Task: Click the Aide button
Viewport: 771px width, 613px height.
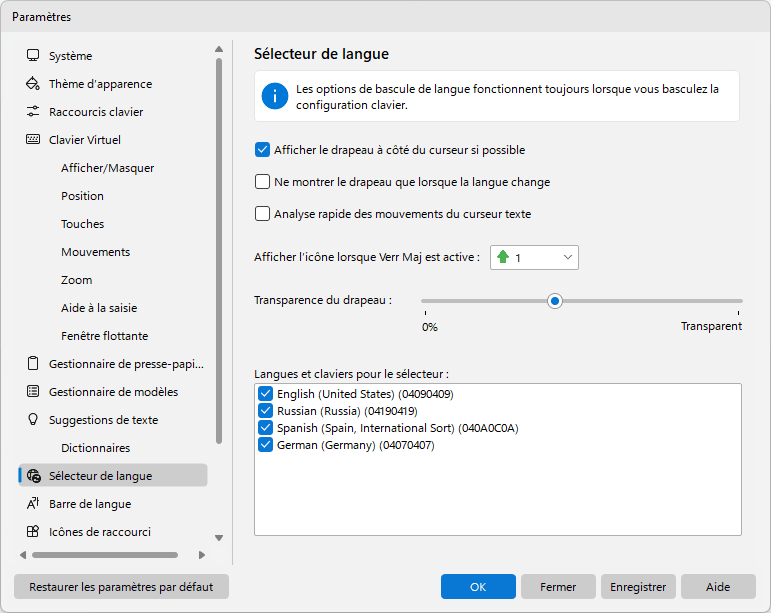Action: pos(718,586)
